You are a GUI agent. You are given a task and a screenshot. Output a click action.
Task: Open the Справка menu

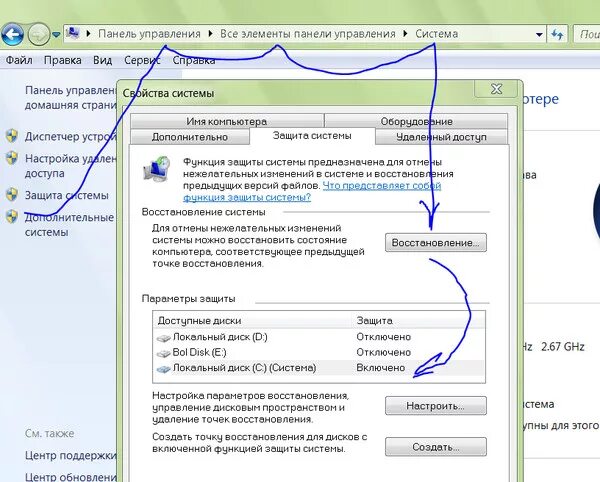point(194,60)
